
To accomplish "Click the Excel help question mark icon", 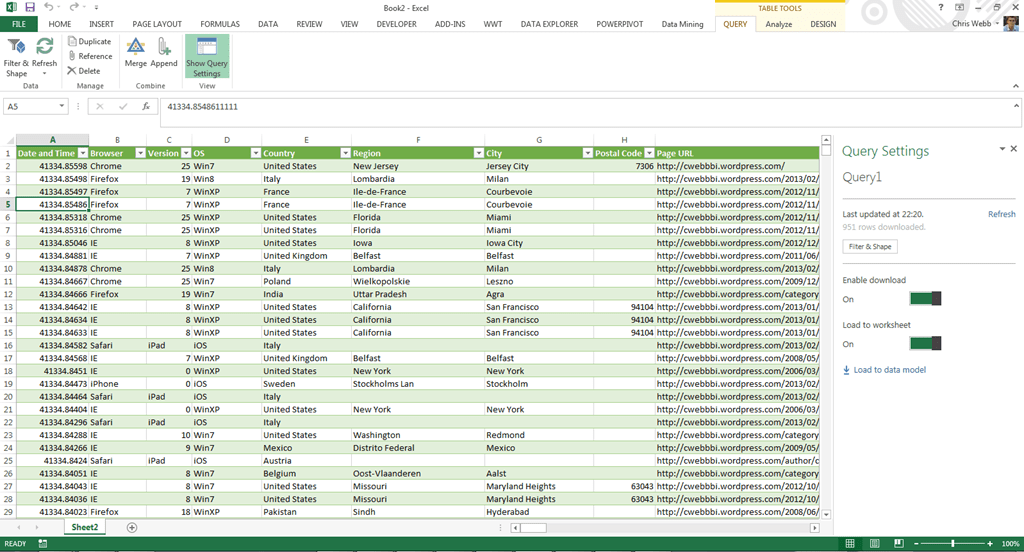I will 940,7.
